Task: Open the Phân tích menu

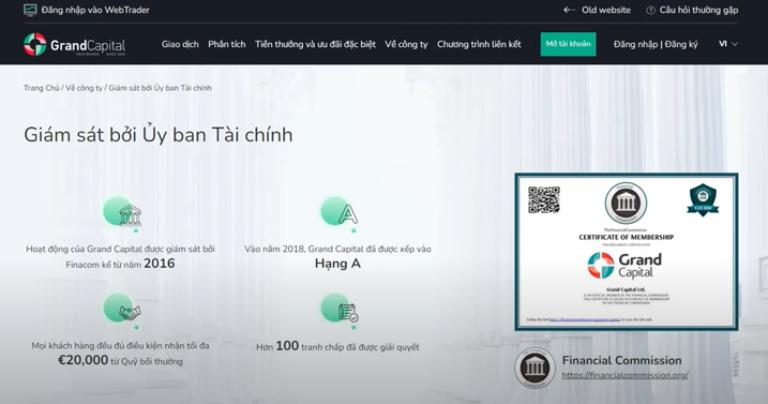Action: (x=227, y=44)
